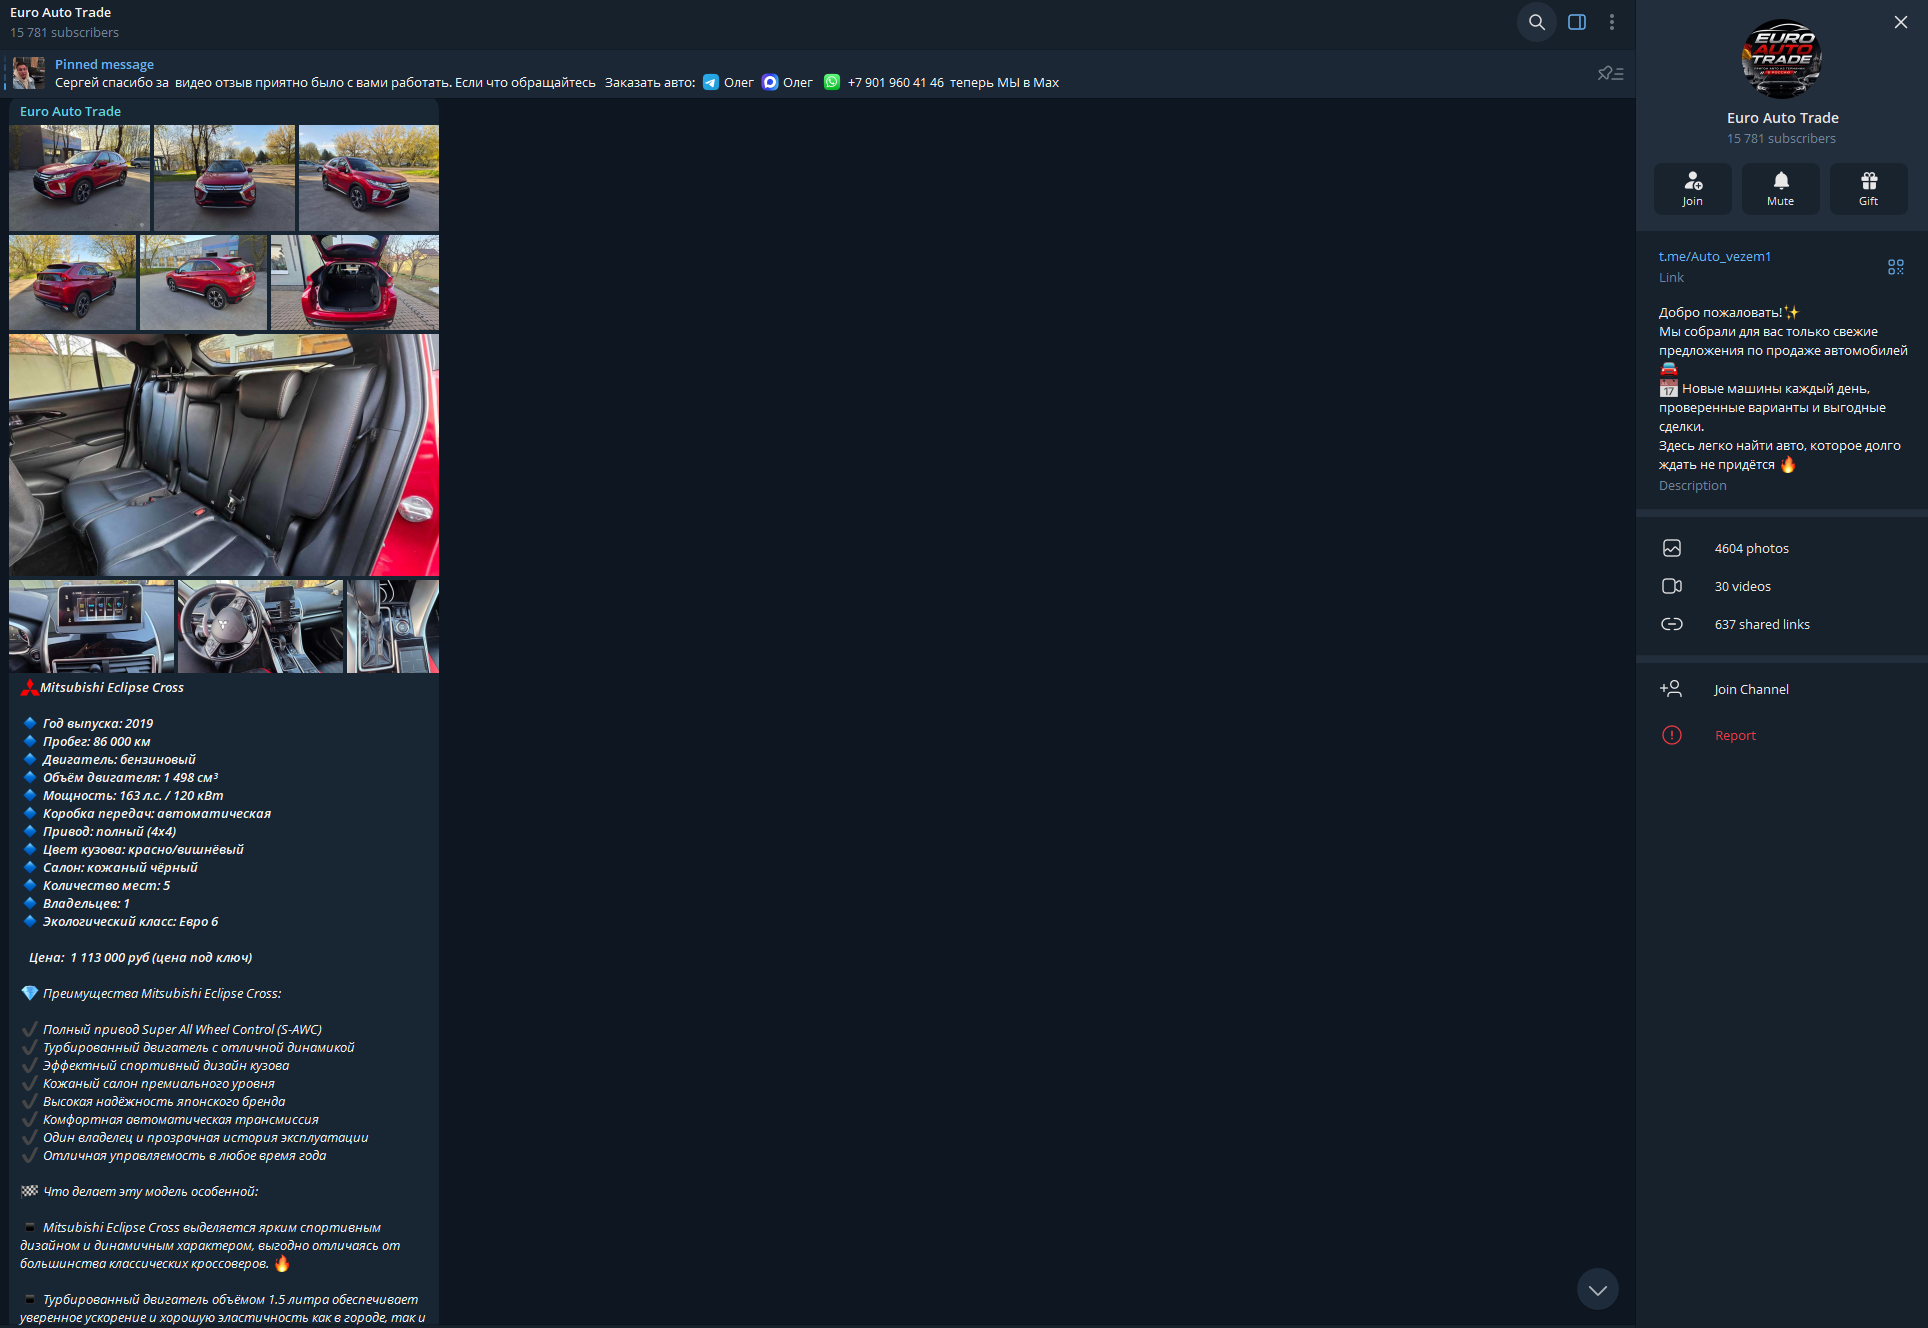Viewport: 1928px width, 1328px height.
Task: Click the add-user icon beside Join Channel
Action: point(1671,689)
